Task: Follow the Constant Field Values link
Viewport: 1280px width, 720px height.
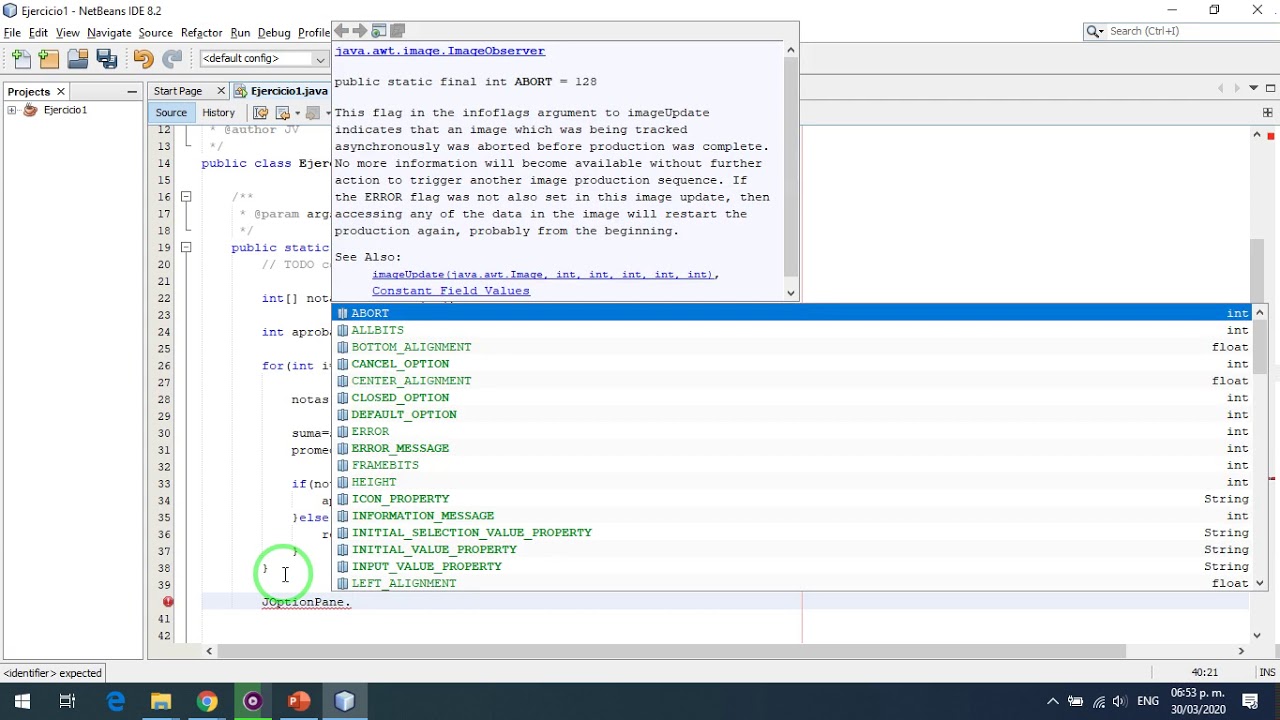Action: [x=451, y=291]
